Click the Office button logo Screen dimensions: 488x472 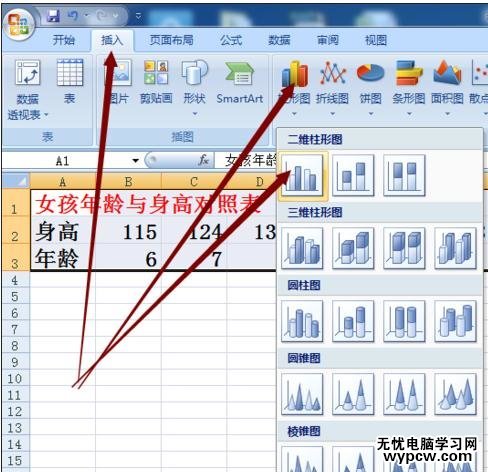[19, 25]
